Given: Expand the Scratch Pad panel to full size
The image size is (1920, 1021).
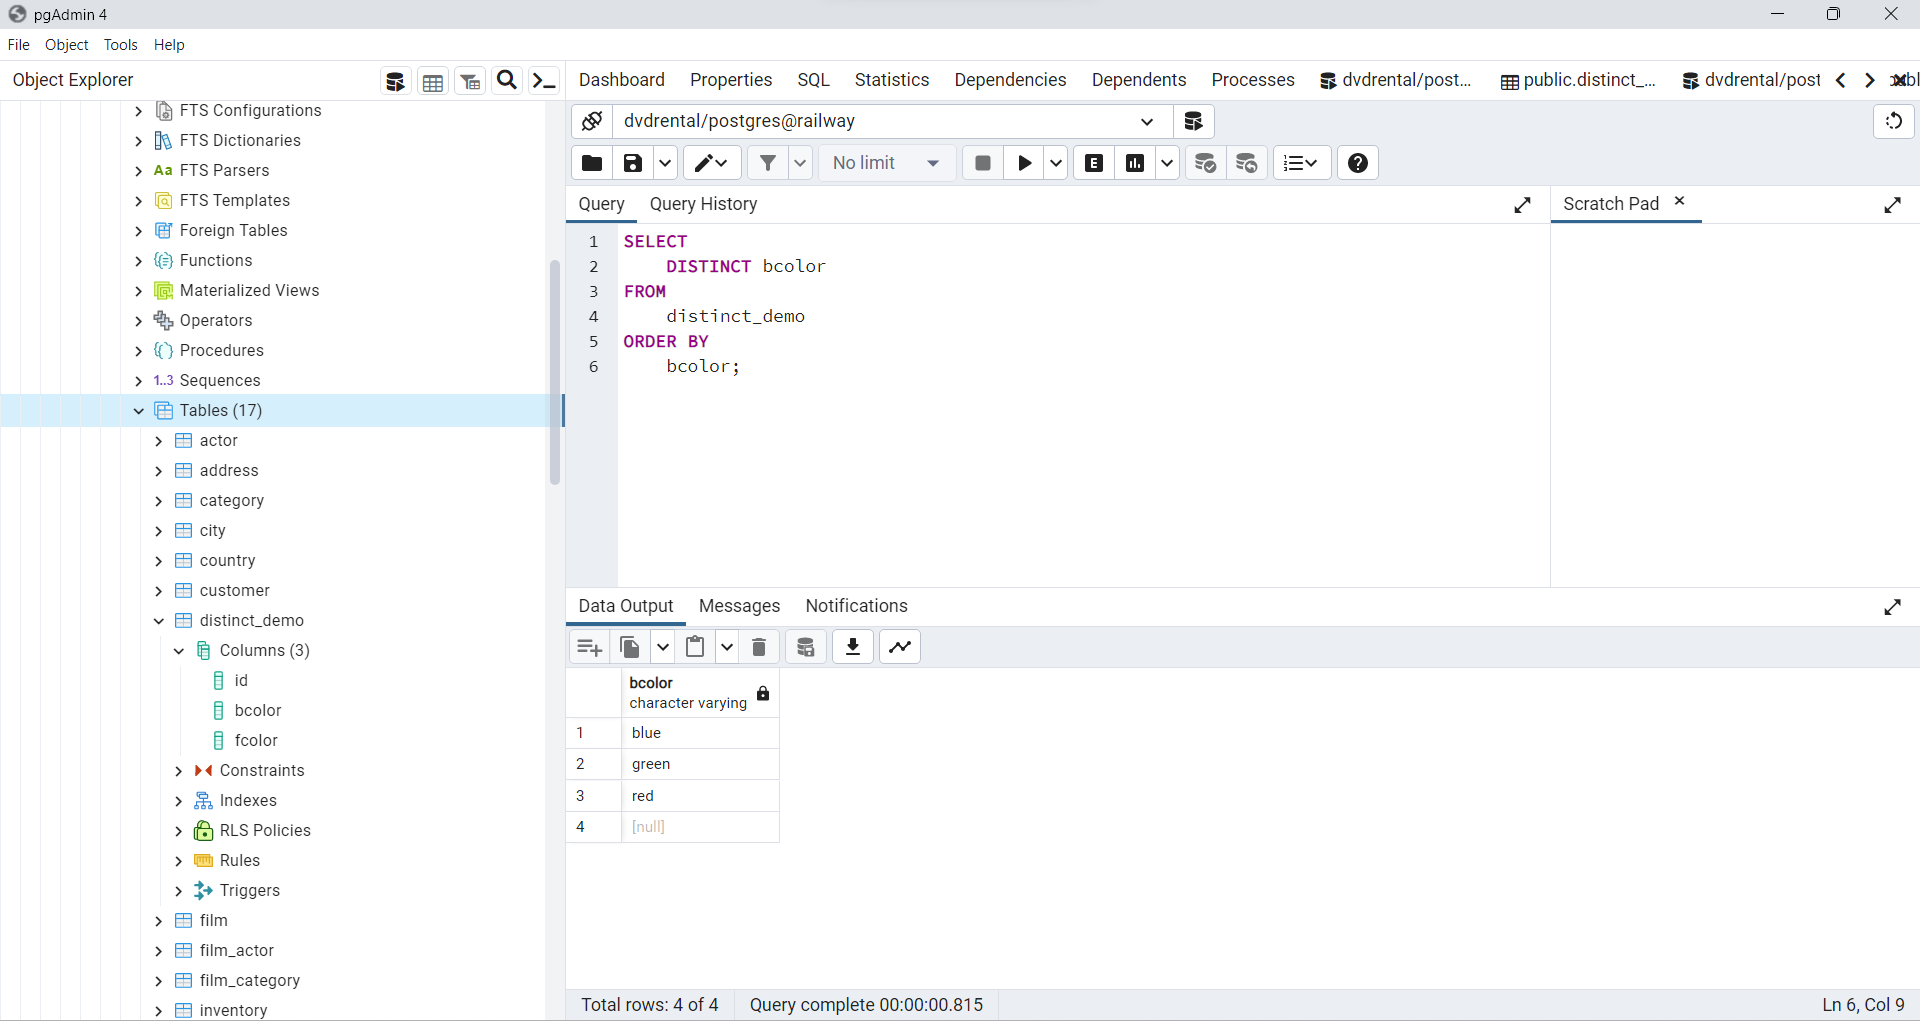Looking at the screenshot, I should click(1893, 205).
